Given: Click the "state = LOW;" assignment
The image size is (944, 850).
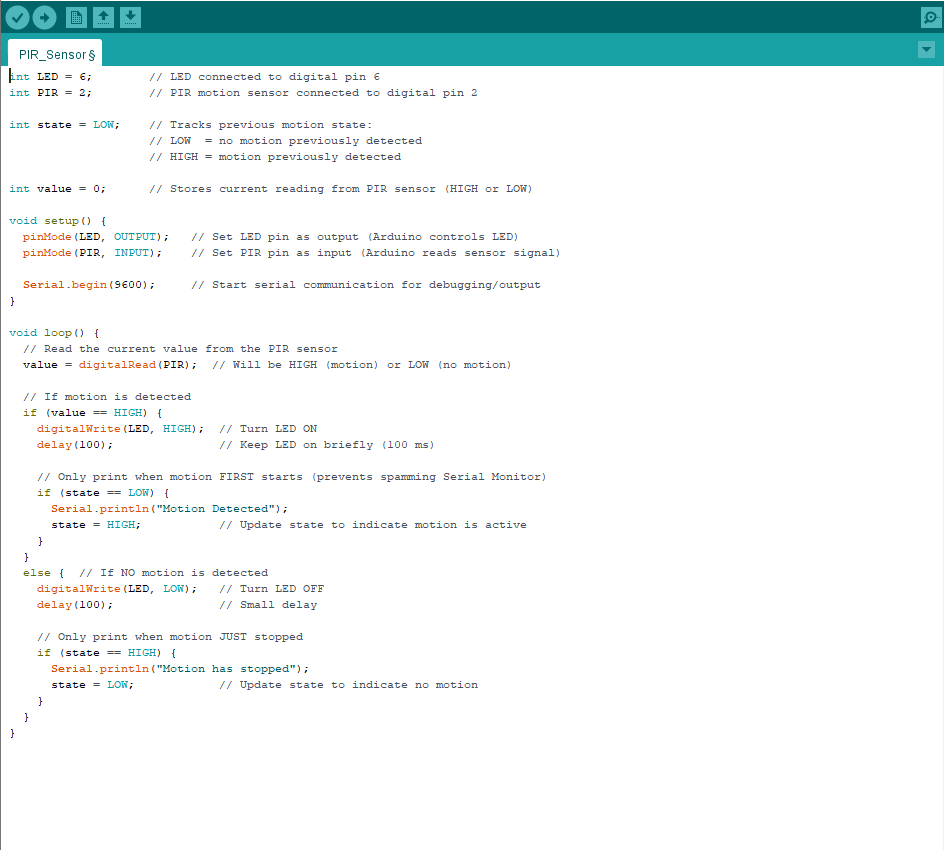Looking at the screenshot, I should [x=93, y=685].
